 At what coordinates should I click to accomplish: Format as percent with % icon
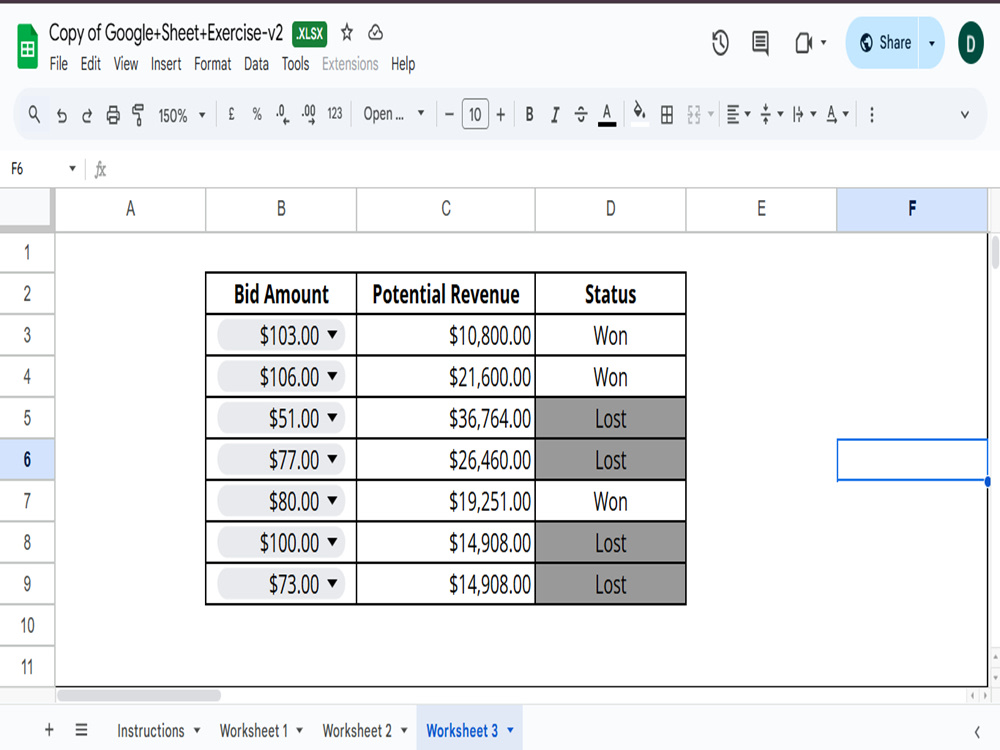256,114
